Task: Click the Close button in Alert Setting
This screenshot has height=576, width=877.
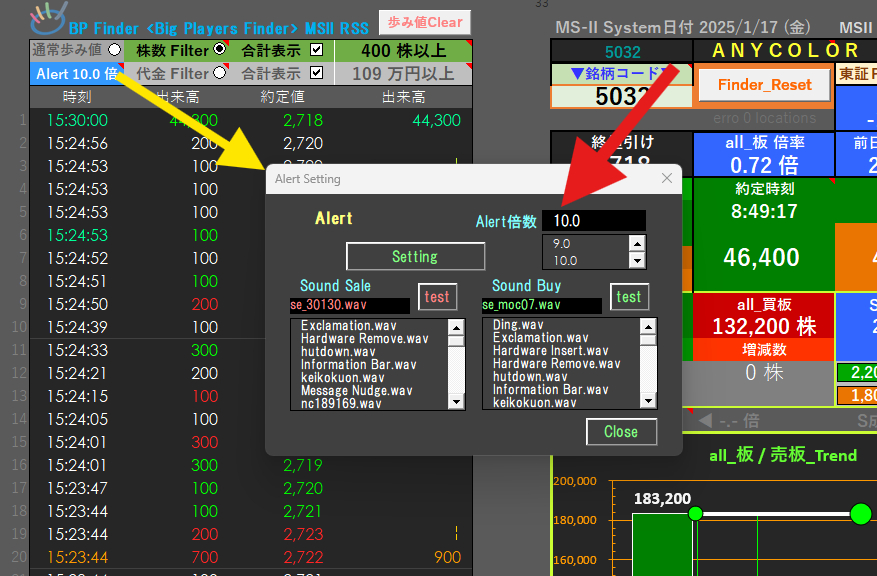Action: click(621, 432)
